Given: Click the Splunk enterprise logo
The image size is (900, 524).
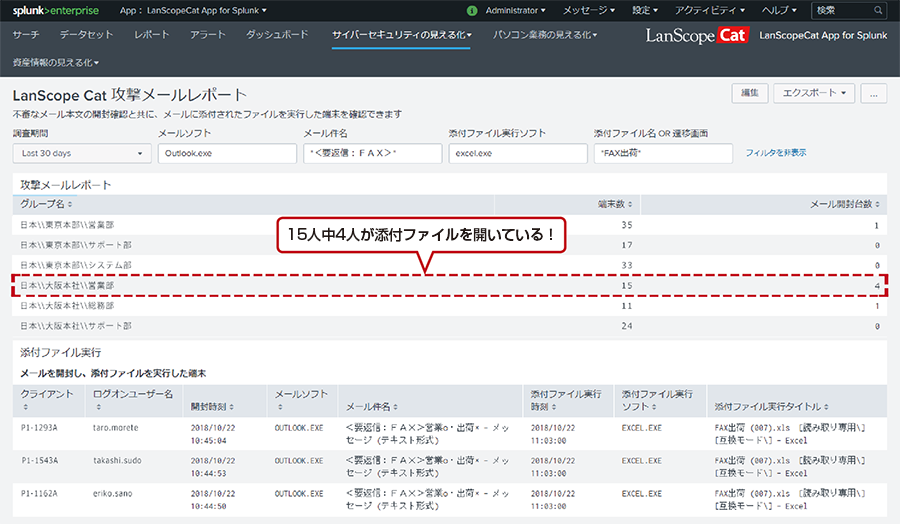Looking at the screenshot, I should (56, 10).
